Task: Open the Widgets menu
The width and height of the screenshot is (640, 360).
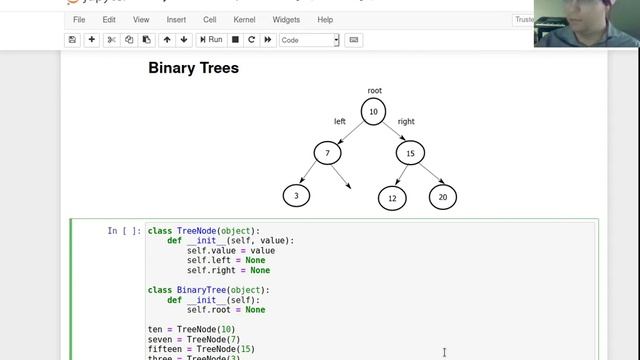Action: pos(286,20)
